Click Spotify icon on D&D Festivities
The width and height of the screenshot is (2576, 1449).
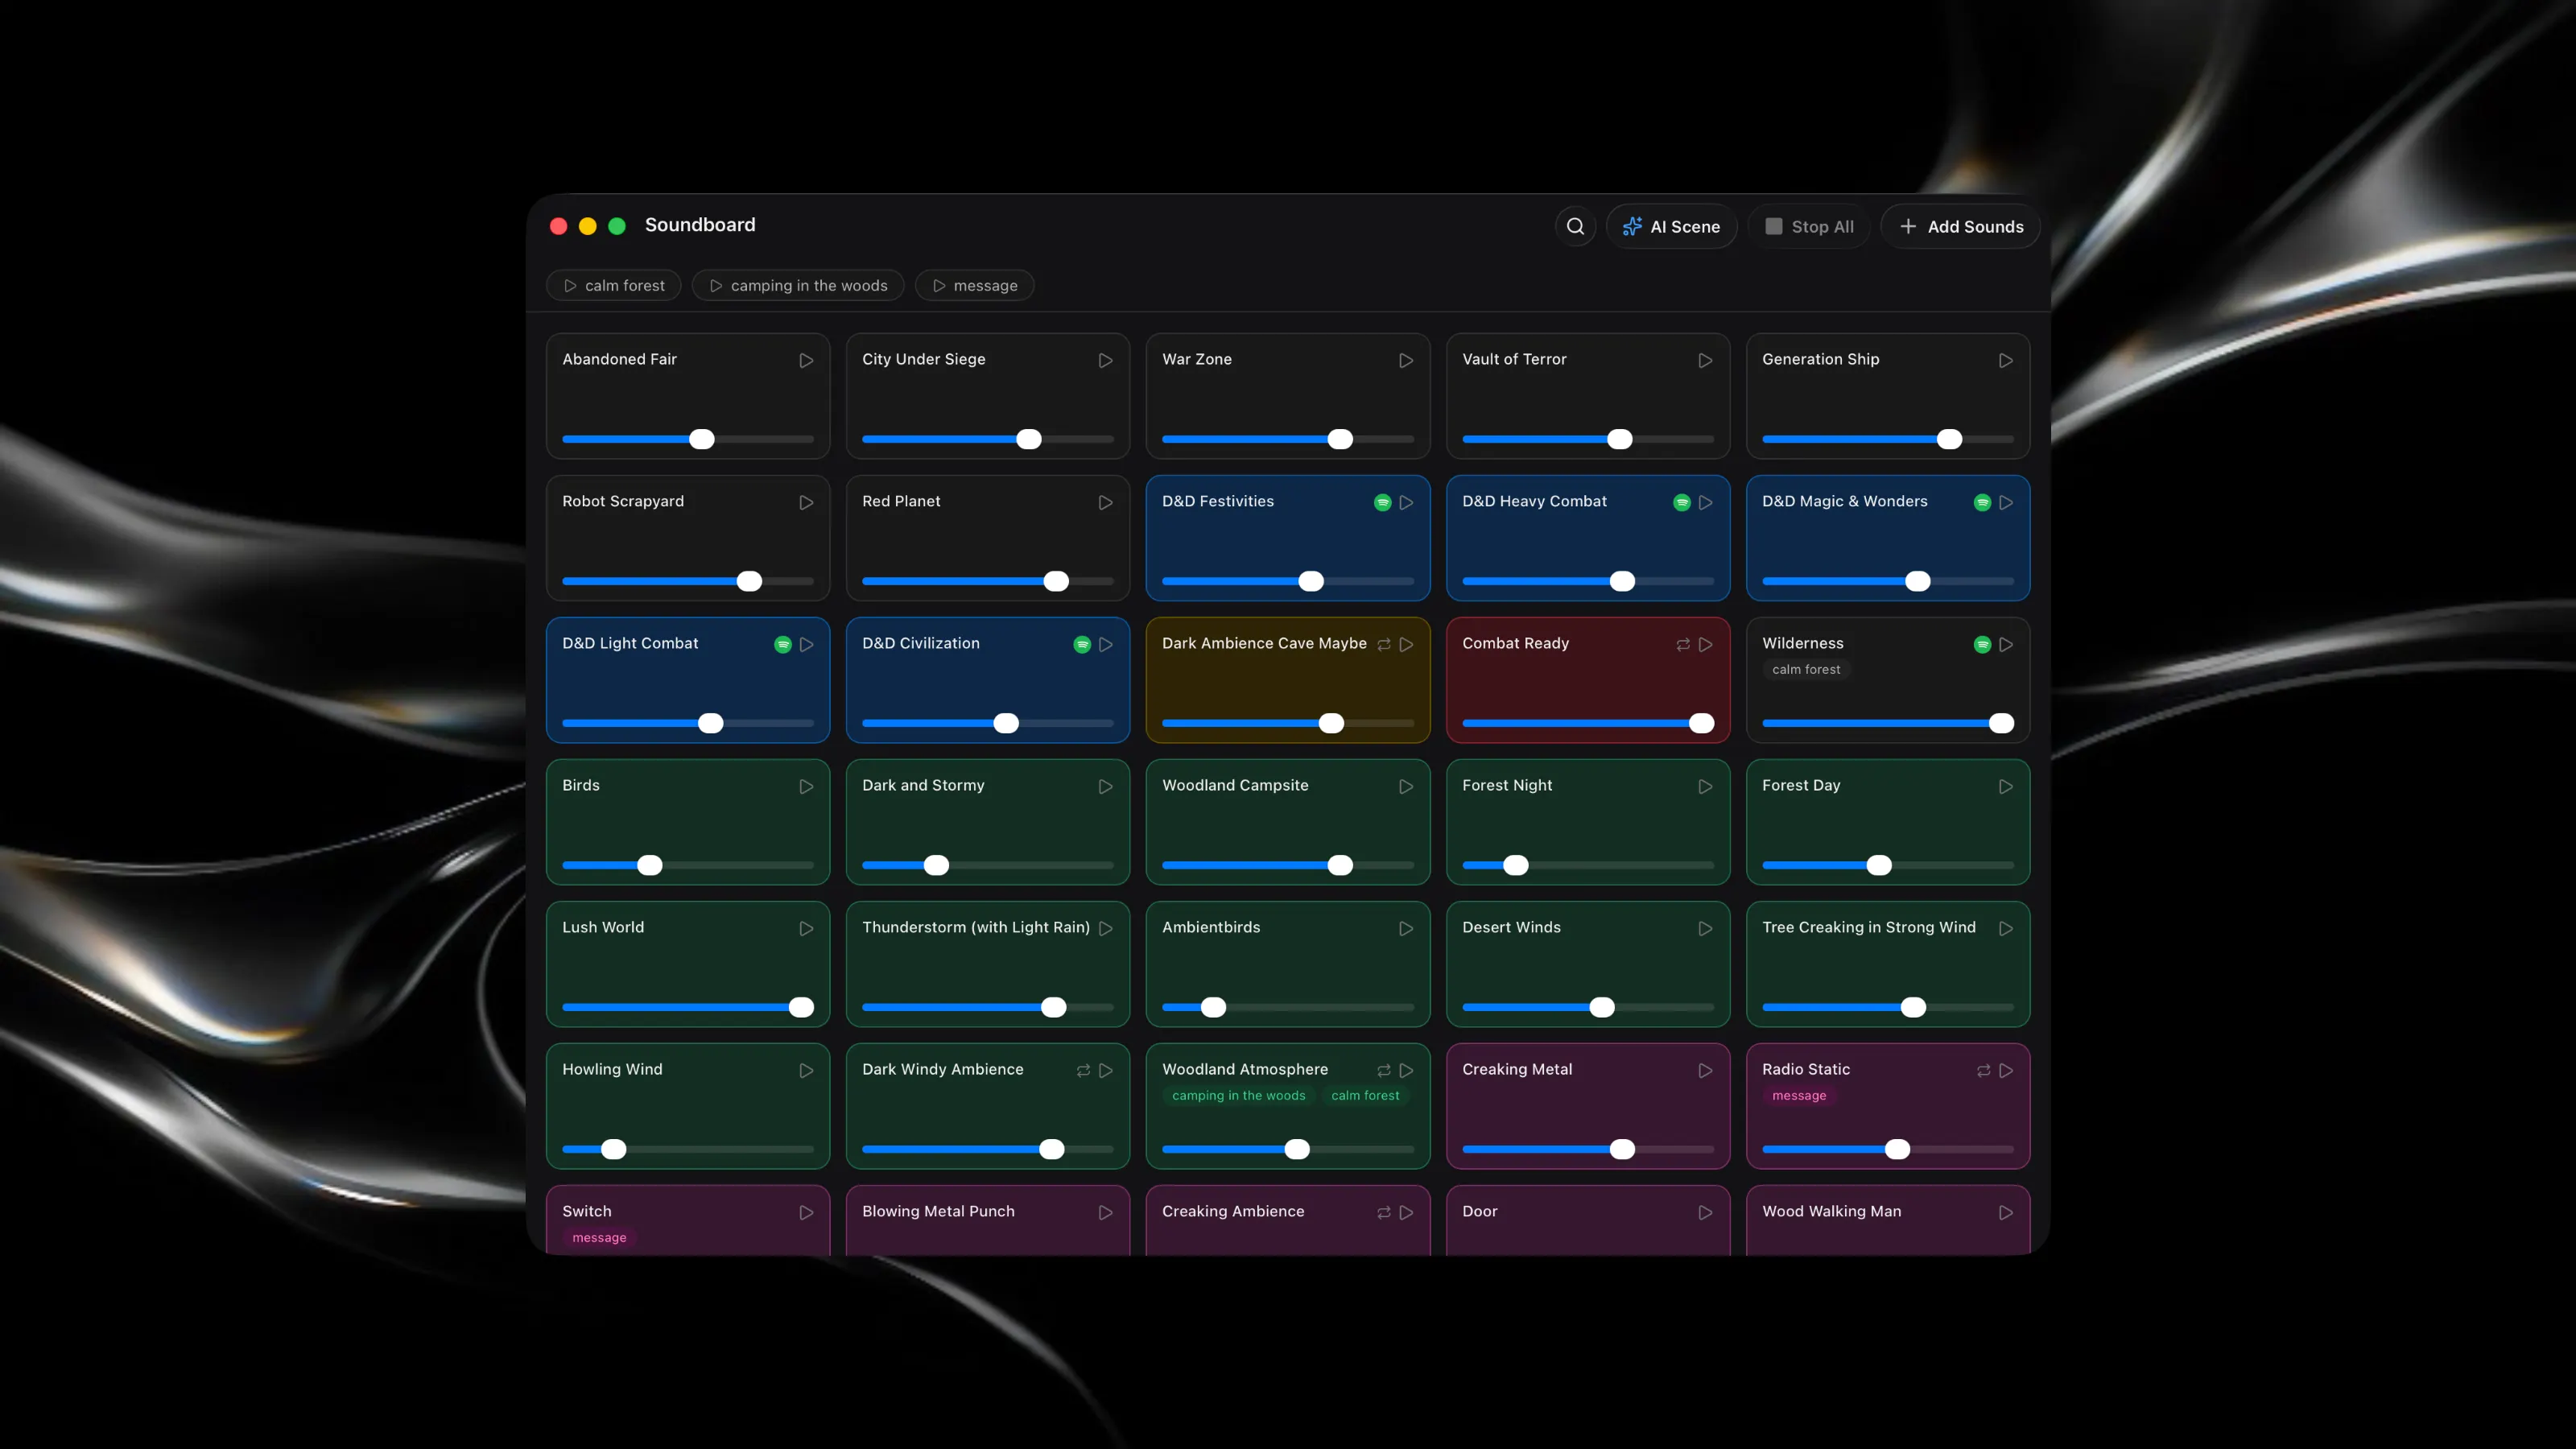[x=1382, y=502]
